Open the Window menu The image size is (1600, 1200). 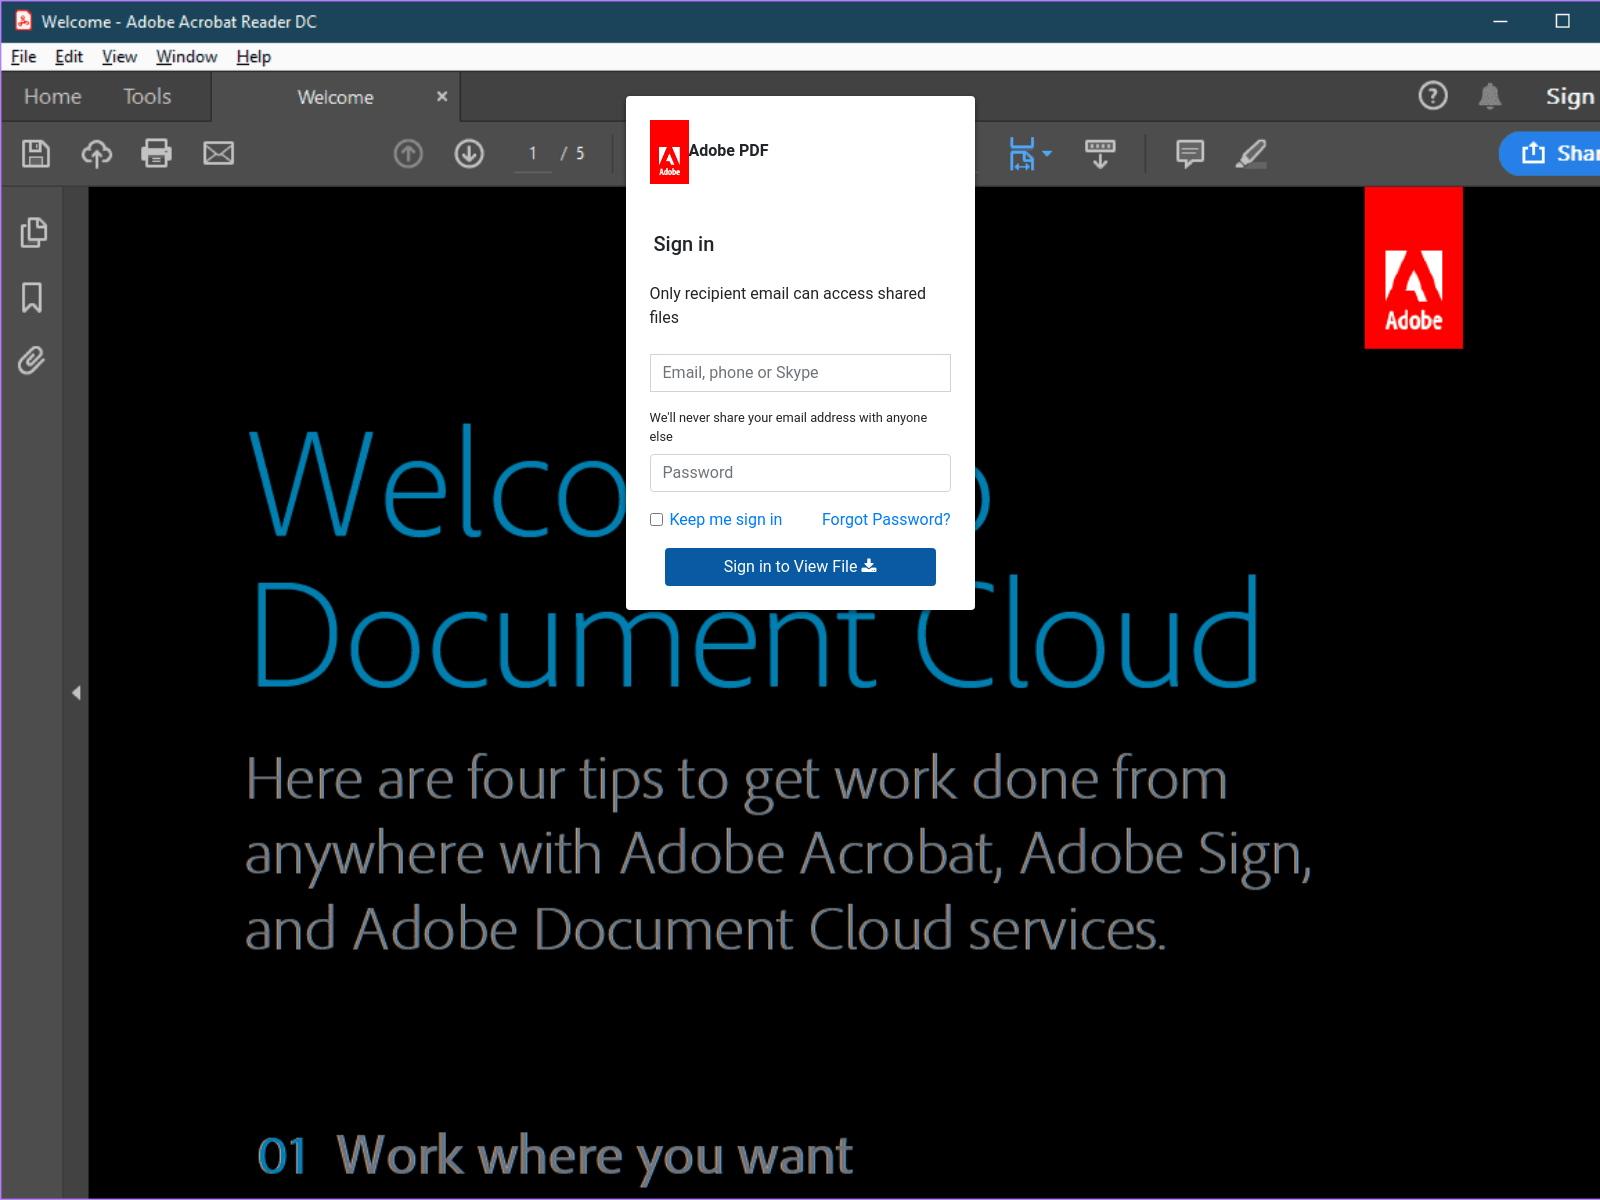click(186, 57)
